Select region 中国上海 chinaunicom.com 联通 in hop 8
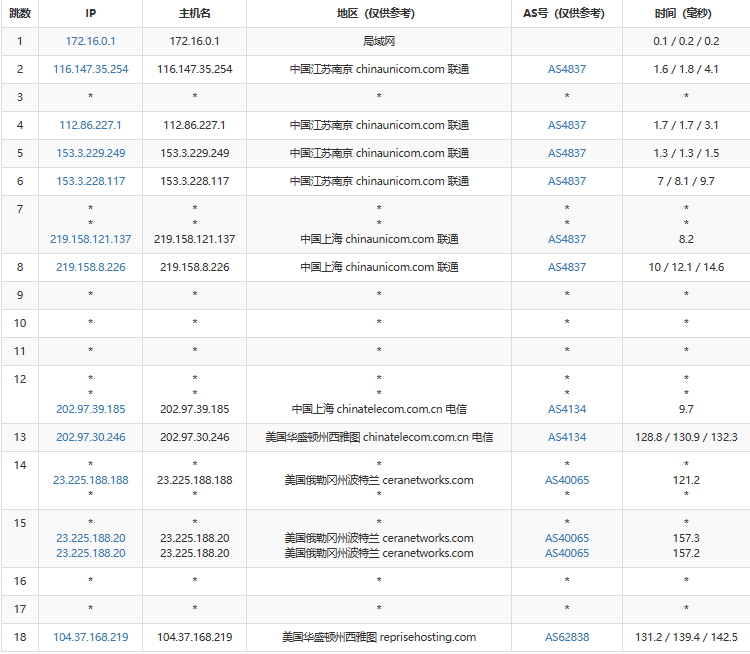 pyautogui.click(x=379, y=267)
